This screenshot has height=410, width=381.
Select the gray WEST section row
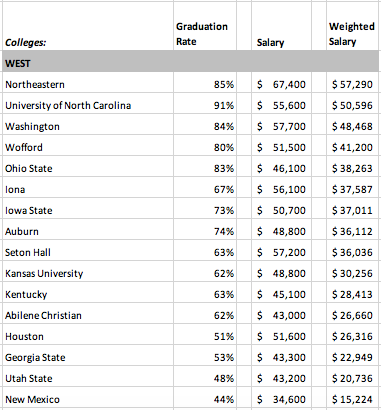coord(191,61)
